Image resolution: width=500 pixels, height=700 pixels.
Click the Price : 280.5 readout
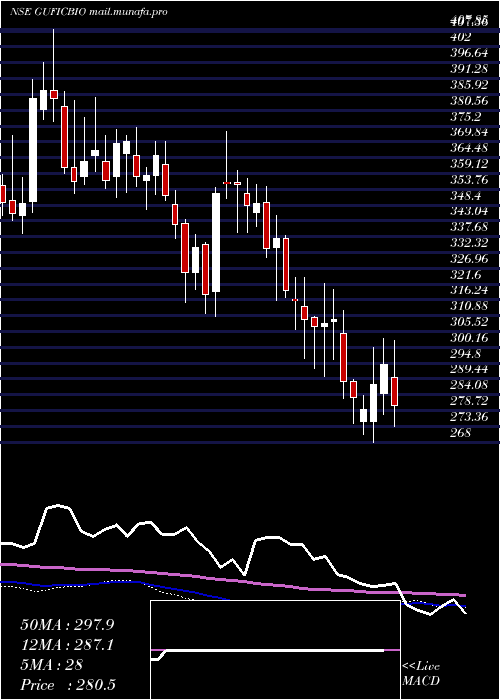(68, 684)
